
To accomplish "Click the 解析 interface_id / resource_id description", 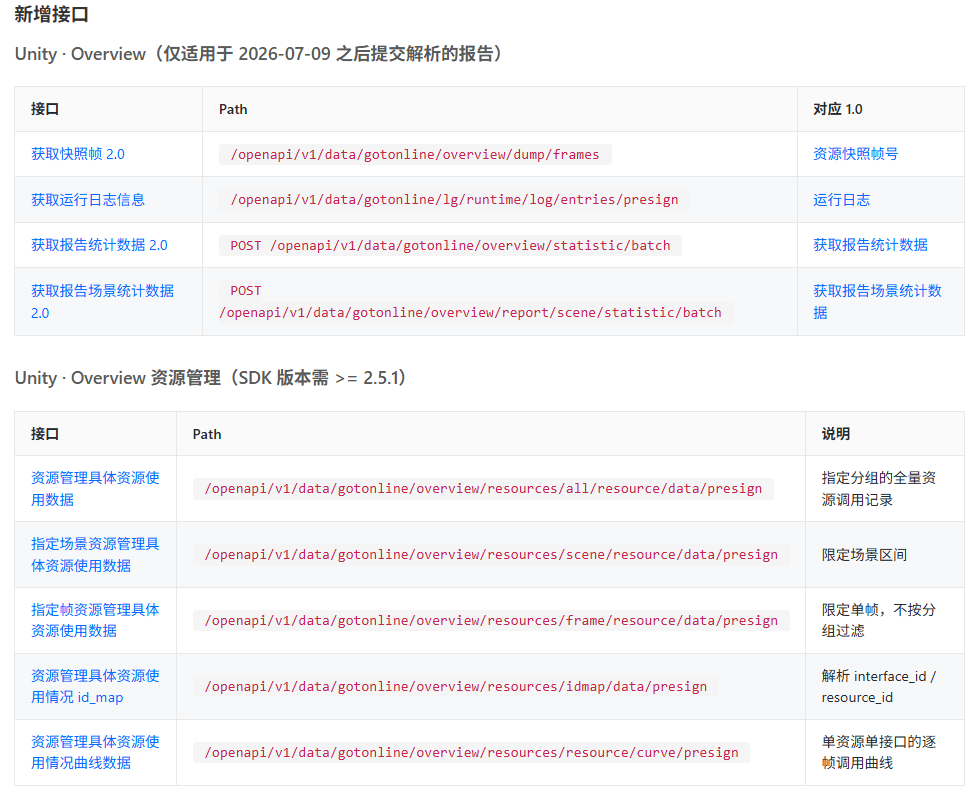I will (x=879, y=686).
